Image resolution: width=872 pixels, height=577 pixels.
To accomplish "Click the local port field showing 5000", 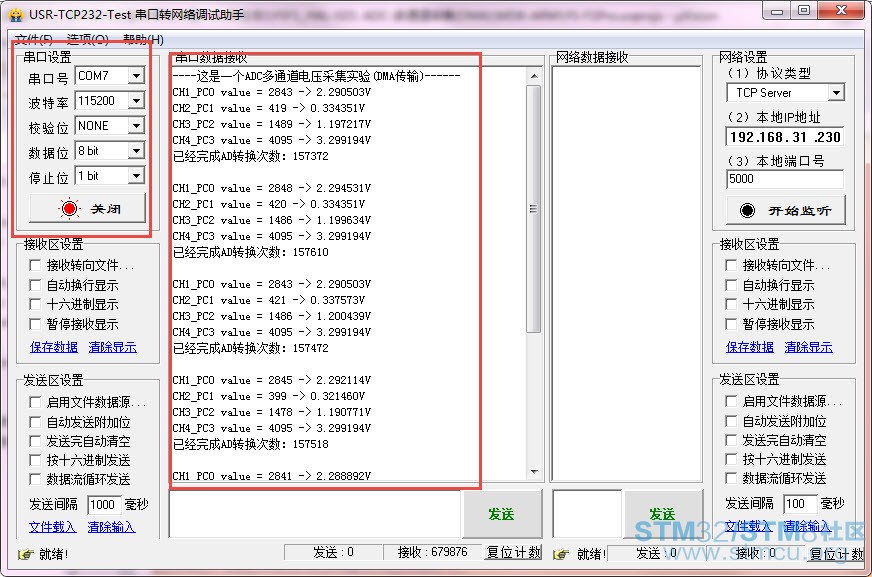I will 785,179.
